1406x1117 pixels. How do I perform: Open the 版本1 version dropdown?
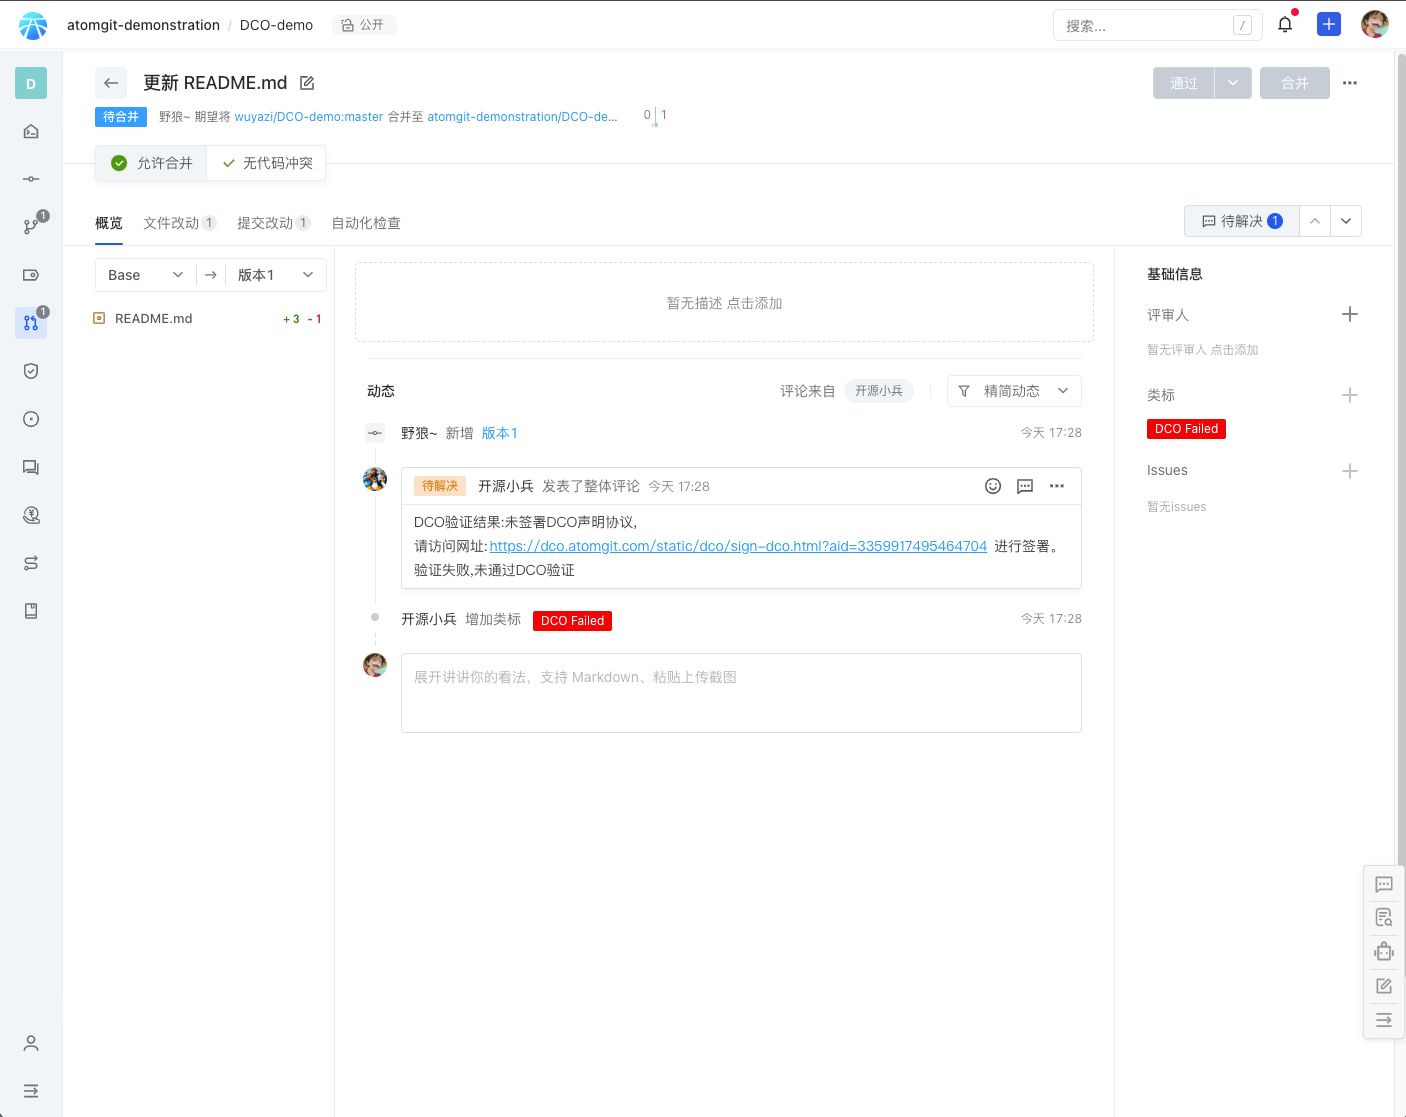tap(275, 275)
